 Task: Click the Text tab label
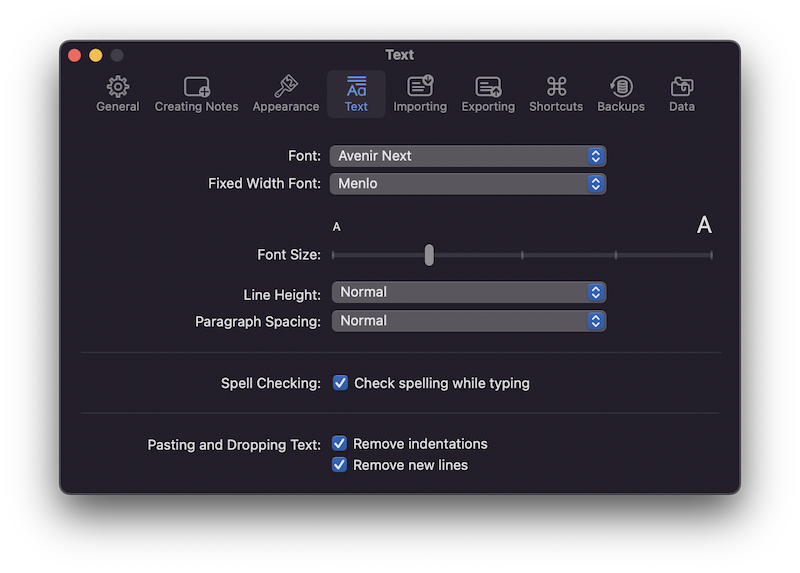coord(356,107)
